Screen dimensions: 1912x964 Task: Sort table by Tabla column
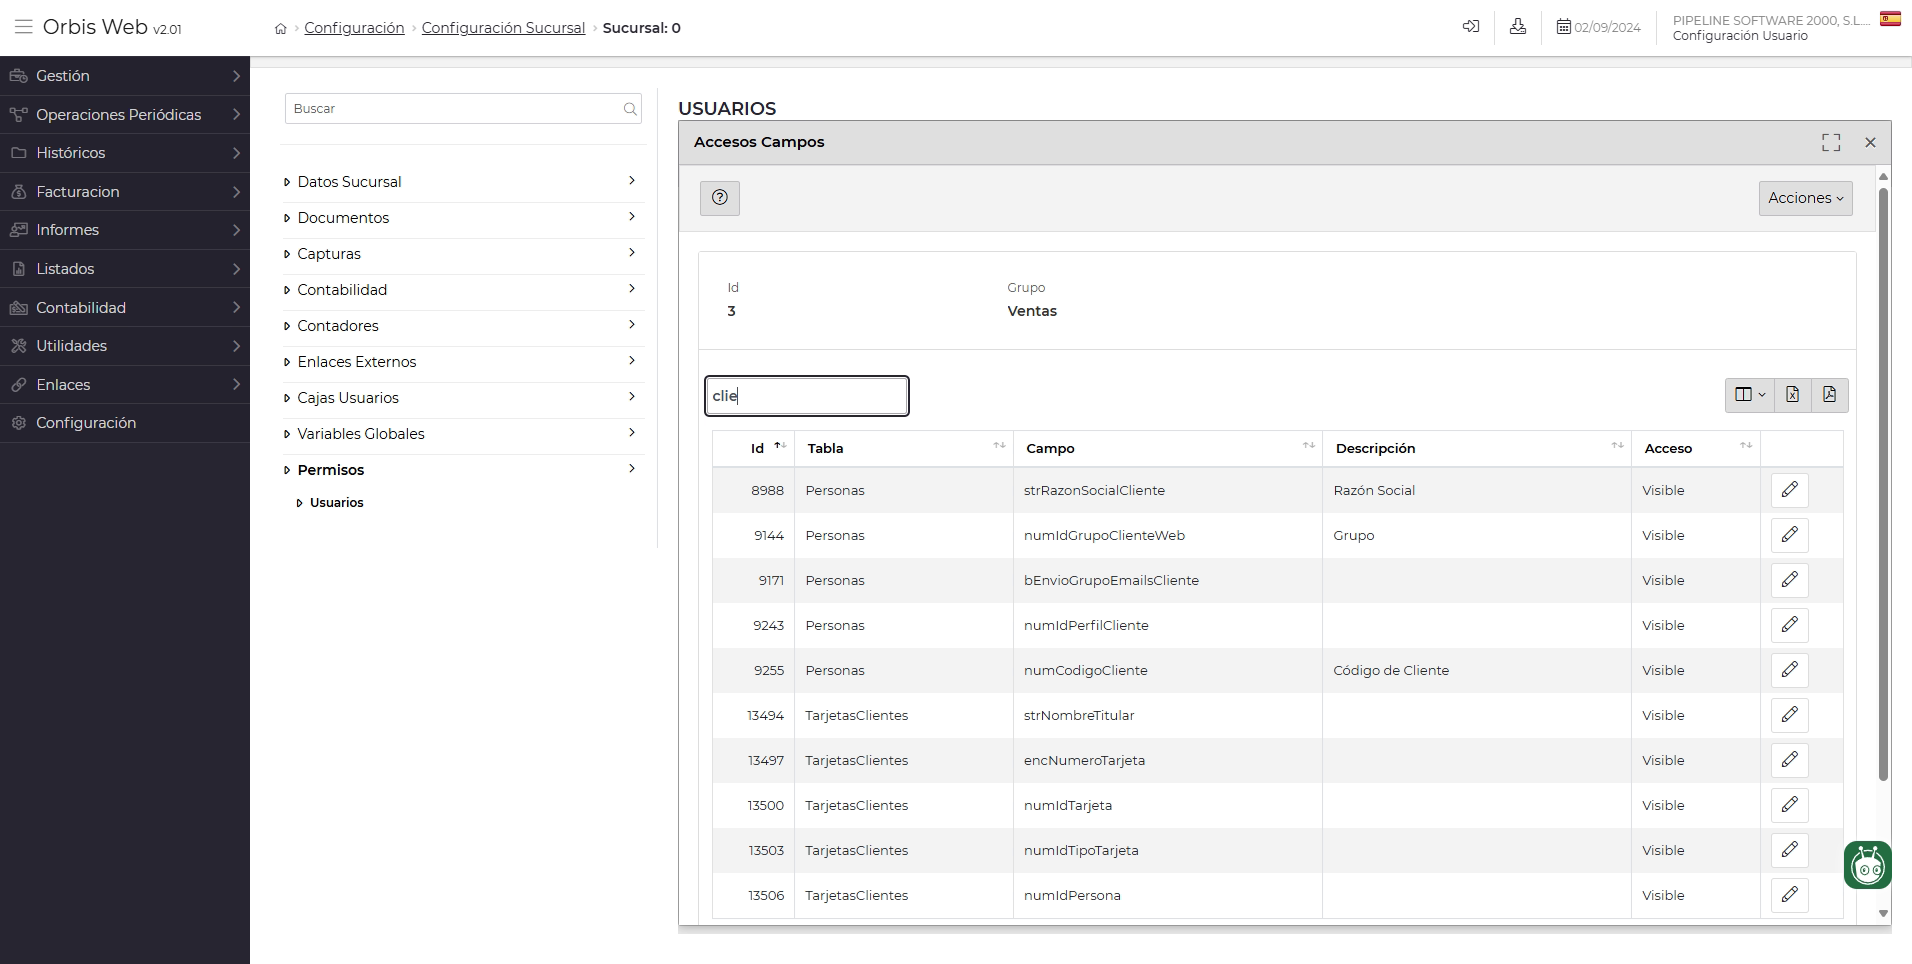click(x=904, y=448)
